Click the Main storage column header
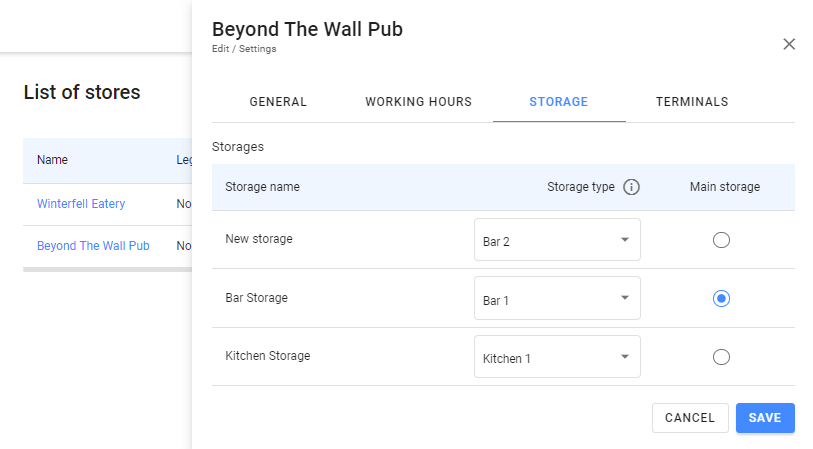Viewport: 813px width, 449px height. coord(725,187)
